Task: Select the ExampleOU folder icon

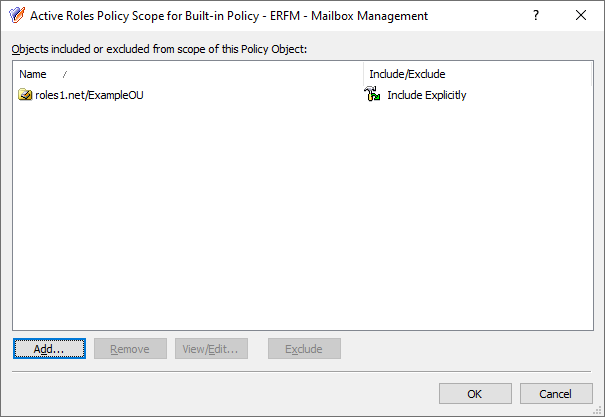Action: click(x=25, y=95)
